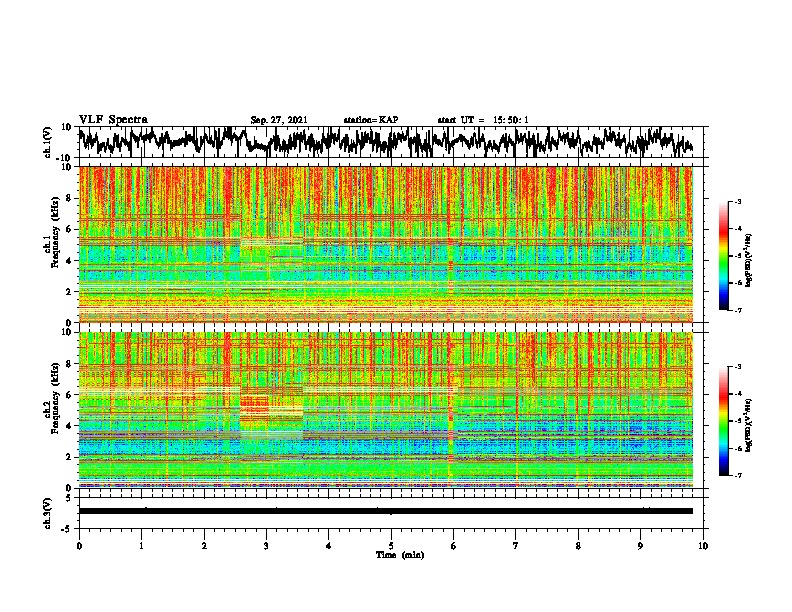Click time axis tick label "4"
The width and height of the screenshot is (792, 612).
pos(329,546)
